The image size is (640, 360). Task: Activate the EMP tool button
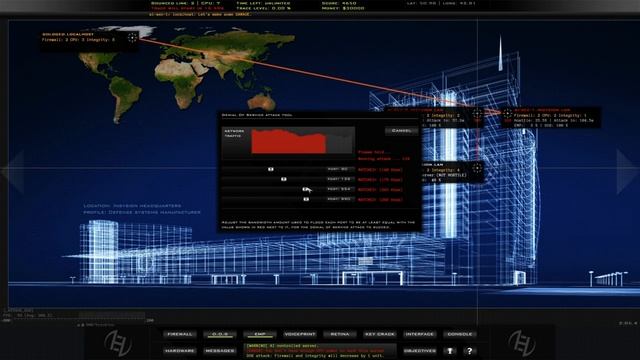(260, 334)
